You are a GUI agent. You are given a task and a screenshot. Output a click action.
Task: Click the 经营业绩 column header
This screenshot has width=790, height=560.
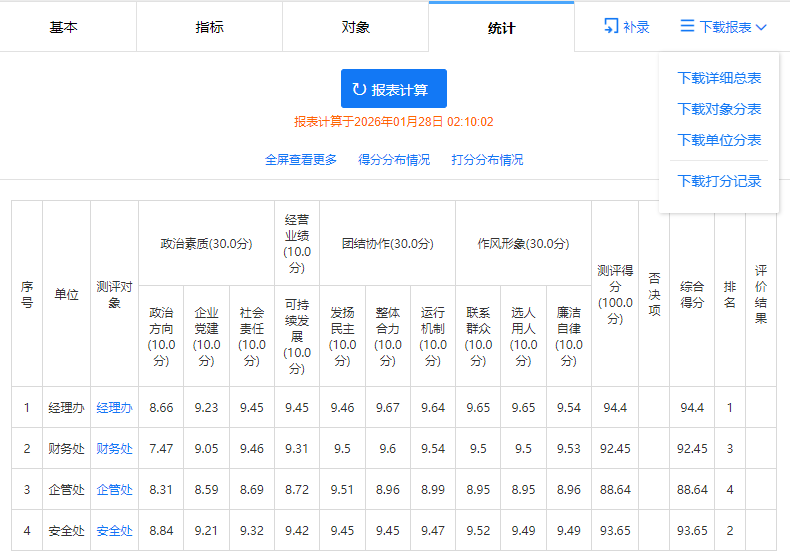297,243
